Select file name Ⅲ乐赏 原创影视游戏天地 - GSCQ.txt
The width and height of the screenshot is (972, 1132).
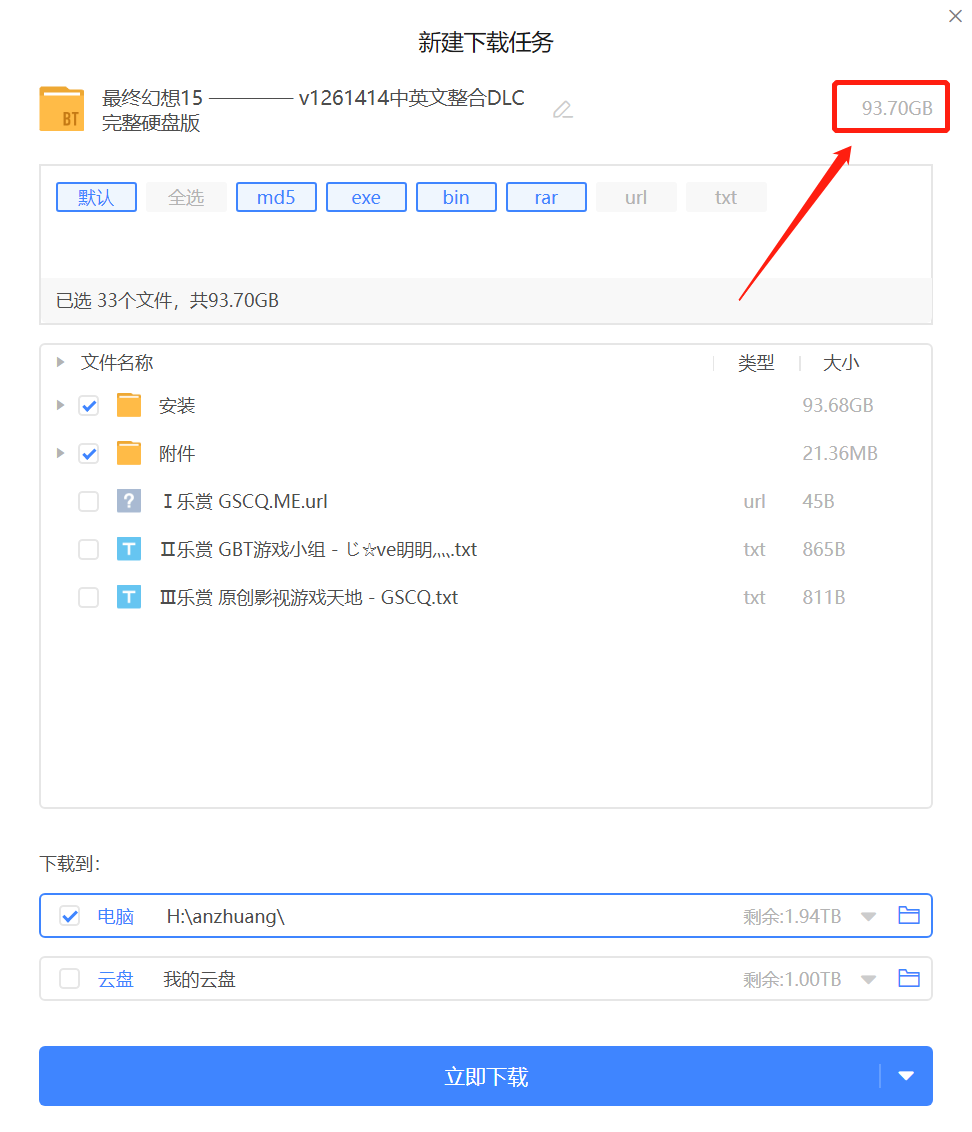(x=309, y=597)
